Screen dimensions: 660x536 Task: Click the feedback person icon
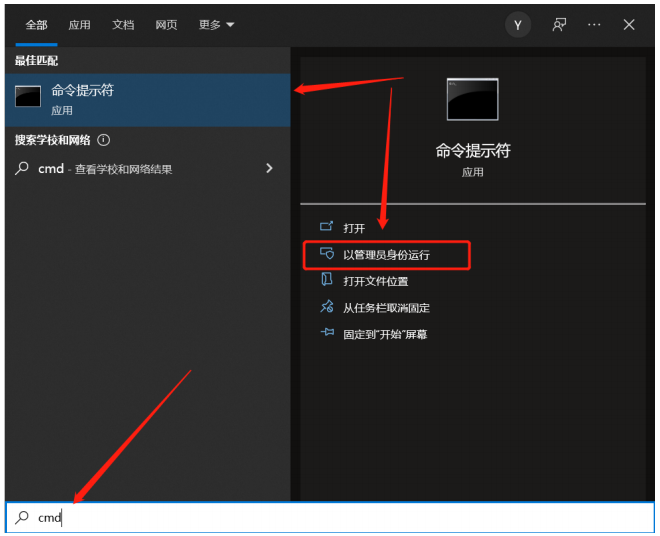pos(559,25)
